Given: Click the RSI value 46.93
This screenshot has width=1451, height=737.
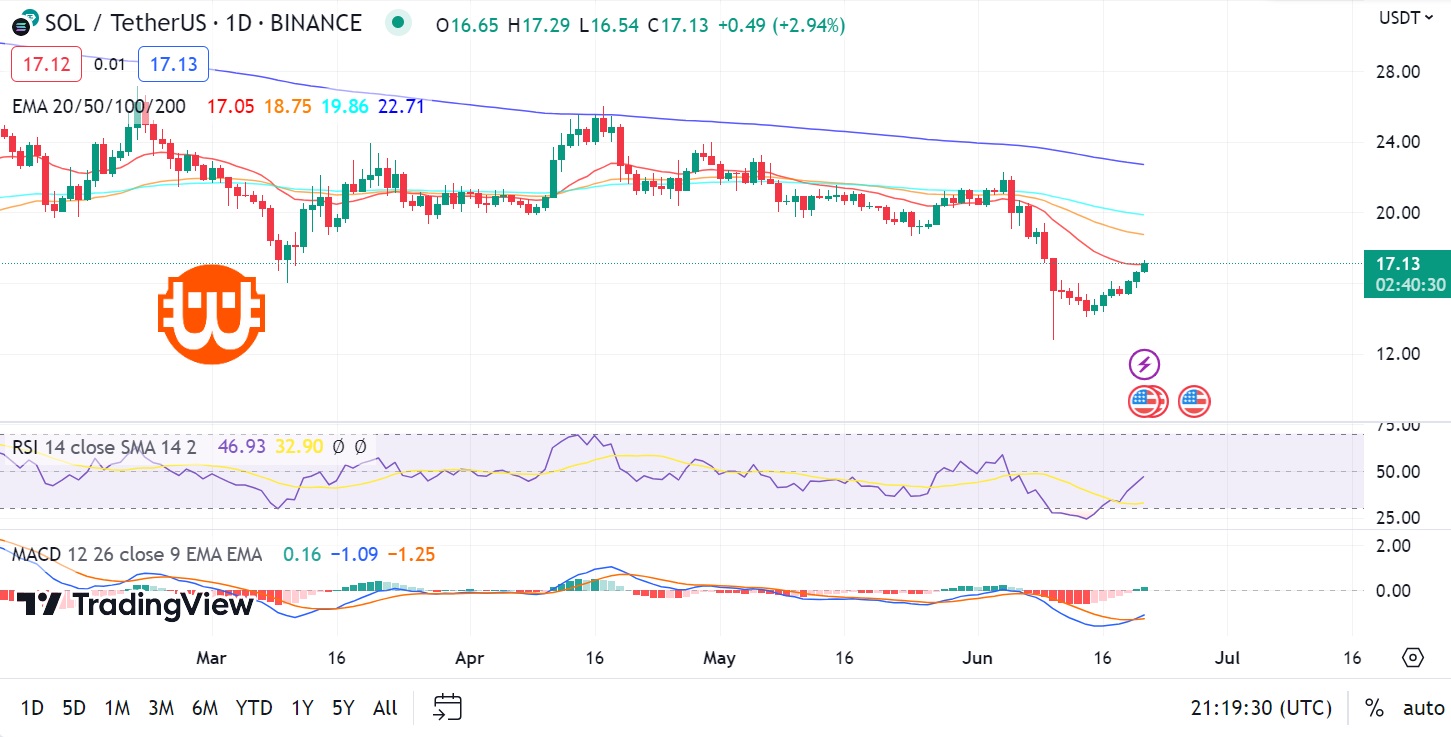Looking at the screenshot, I should 242,447.
